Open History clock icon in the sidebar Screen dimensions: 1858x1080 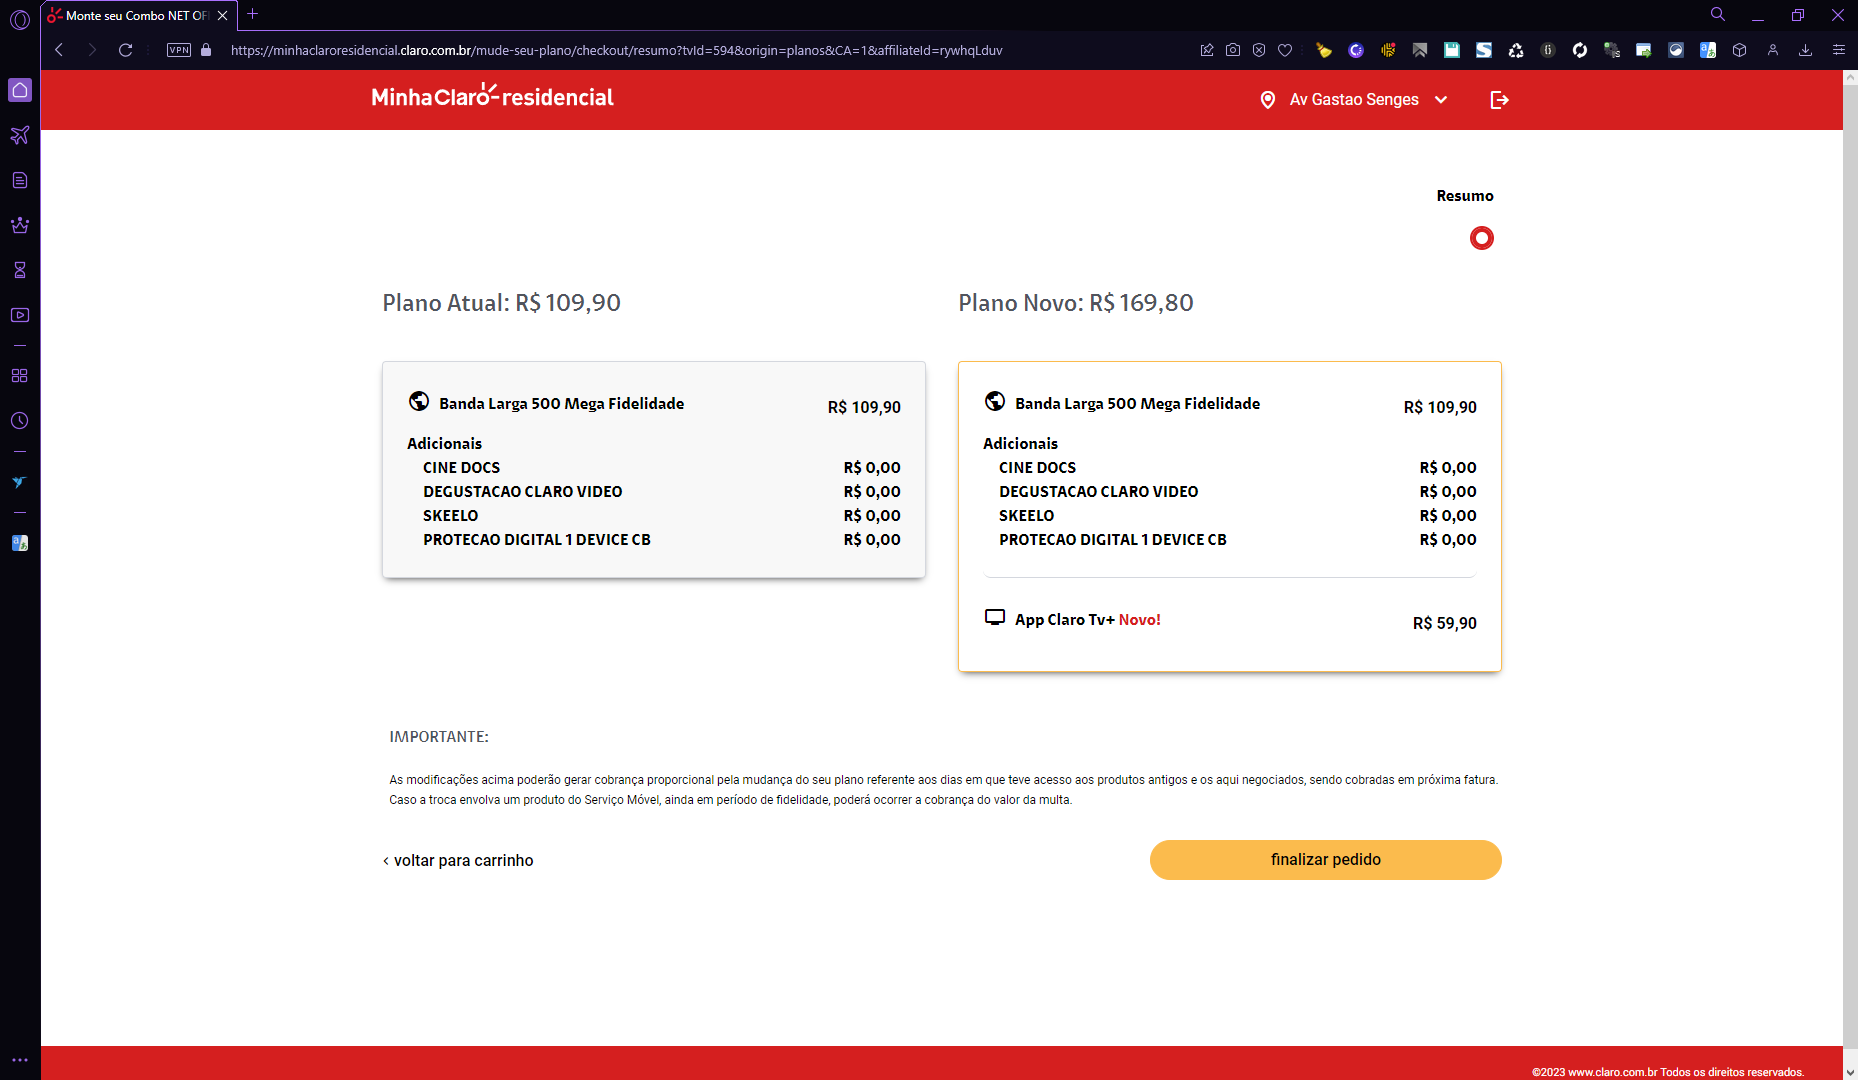coord(20,421)
